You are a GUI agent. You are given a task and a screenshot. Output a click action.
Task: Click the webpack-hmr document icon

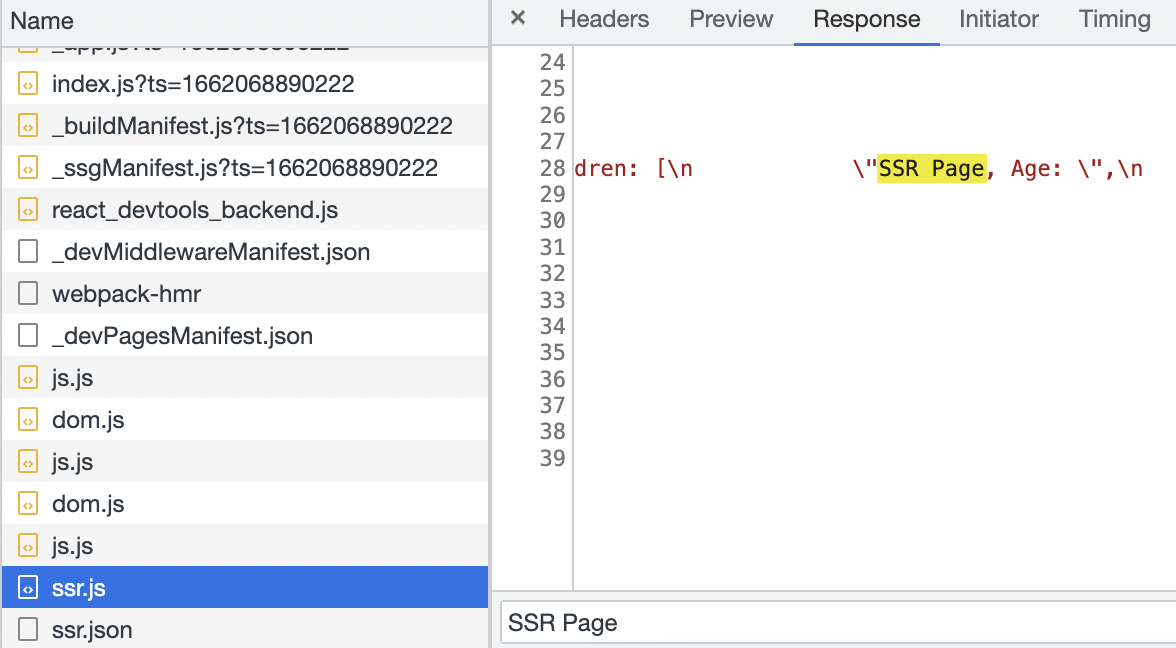[29, 294]
